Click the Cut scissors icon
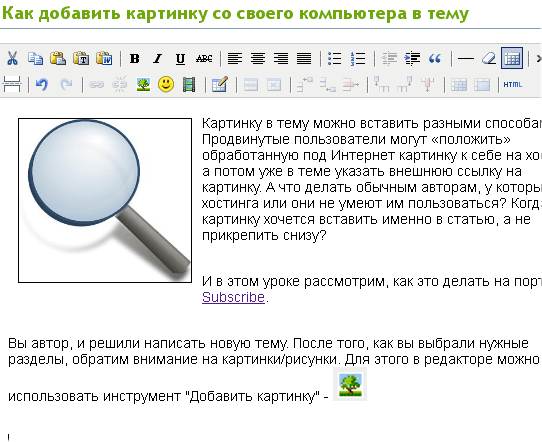This screenshot has width=542, height=442. click(12, 58)
